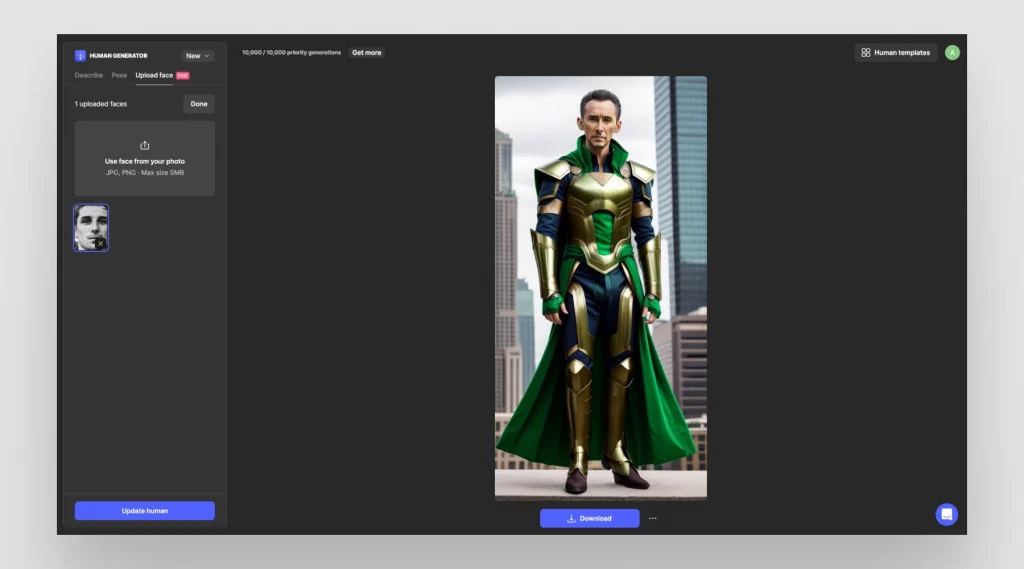Remove the uploaded face with the X icon
The width and height of the screenshot is (1024, 569).
[x=101, y=244]
